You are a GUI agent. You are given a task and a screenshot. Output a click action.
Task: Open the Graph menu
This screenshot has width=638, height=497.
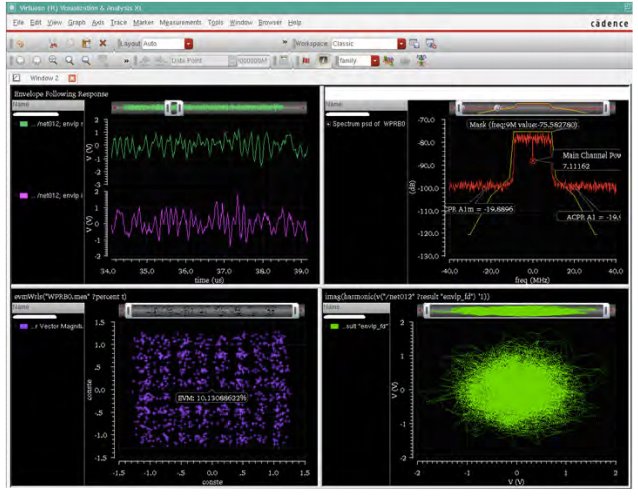(x=76, y=22)
